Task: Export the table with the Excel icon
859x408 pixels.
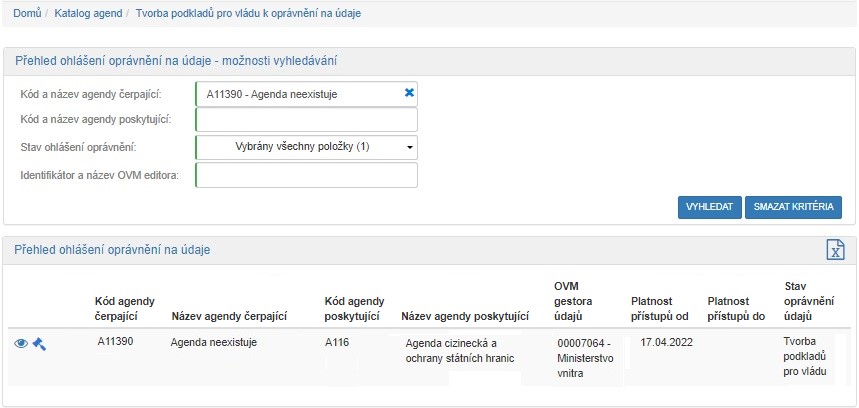Action: 835,250
